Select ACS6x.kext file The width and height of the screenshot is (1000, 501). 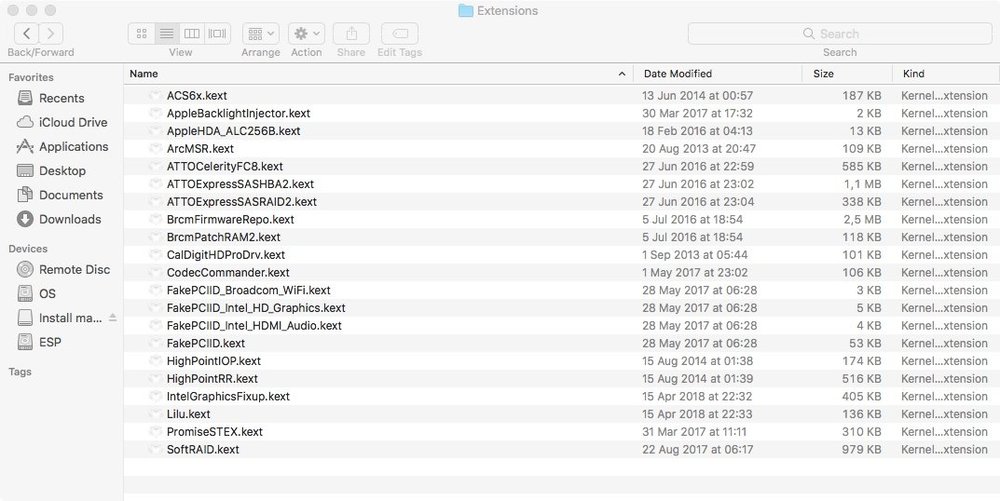(x=196, y=96)
